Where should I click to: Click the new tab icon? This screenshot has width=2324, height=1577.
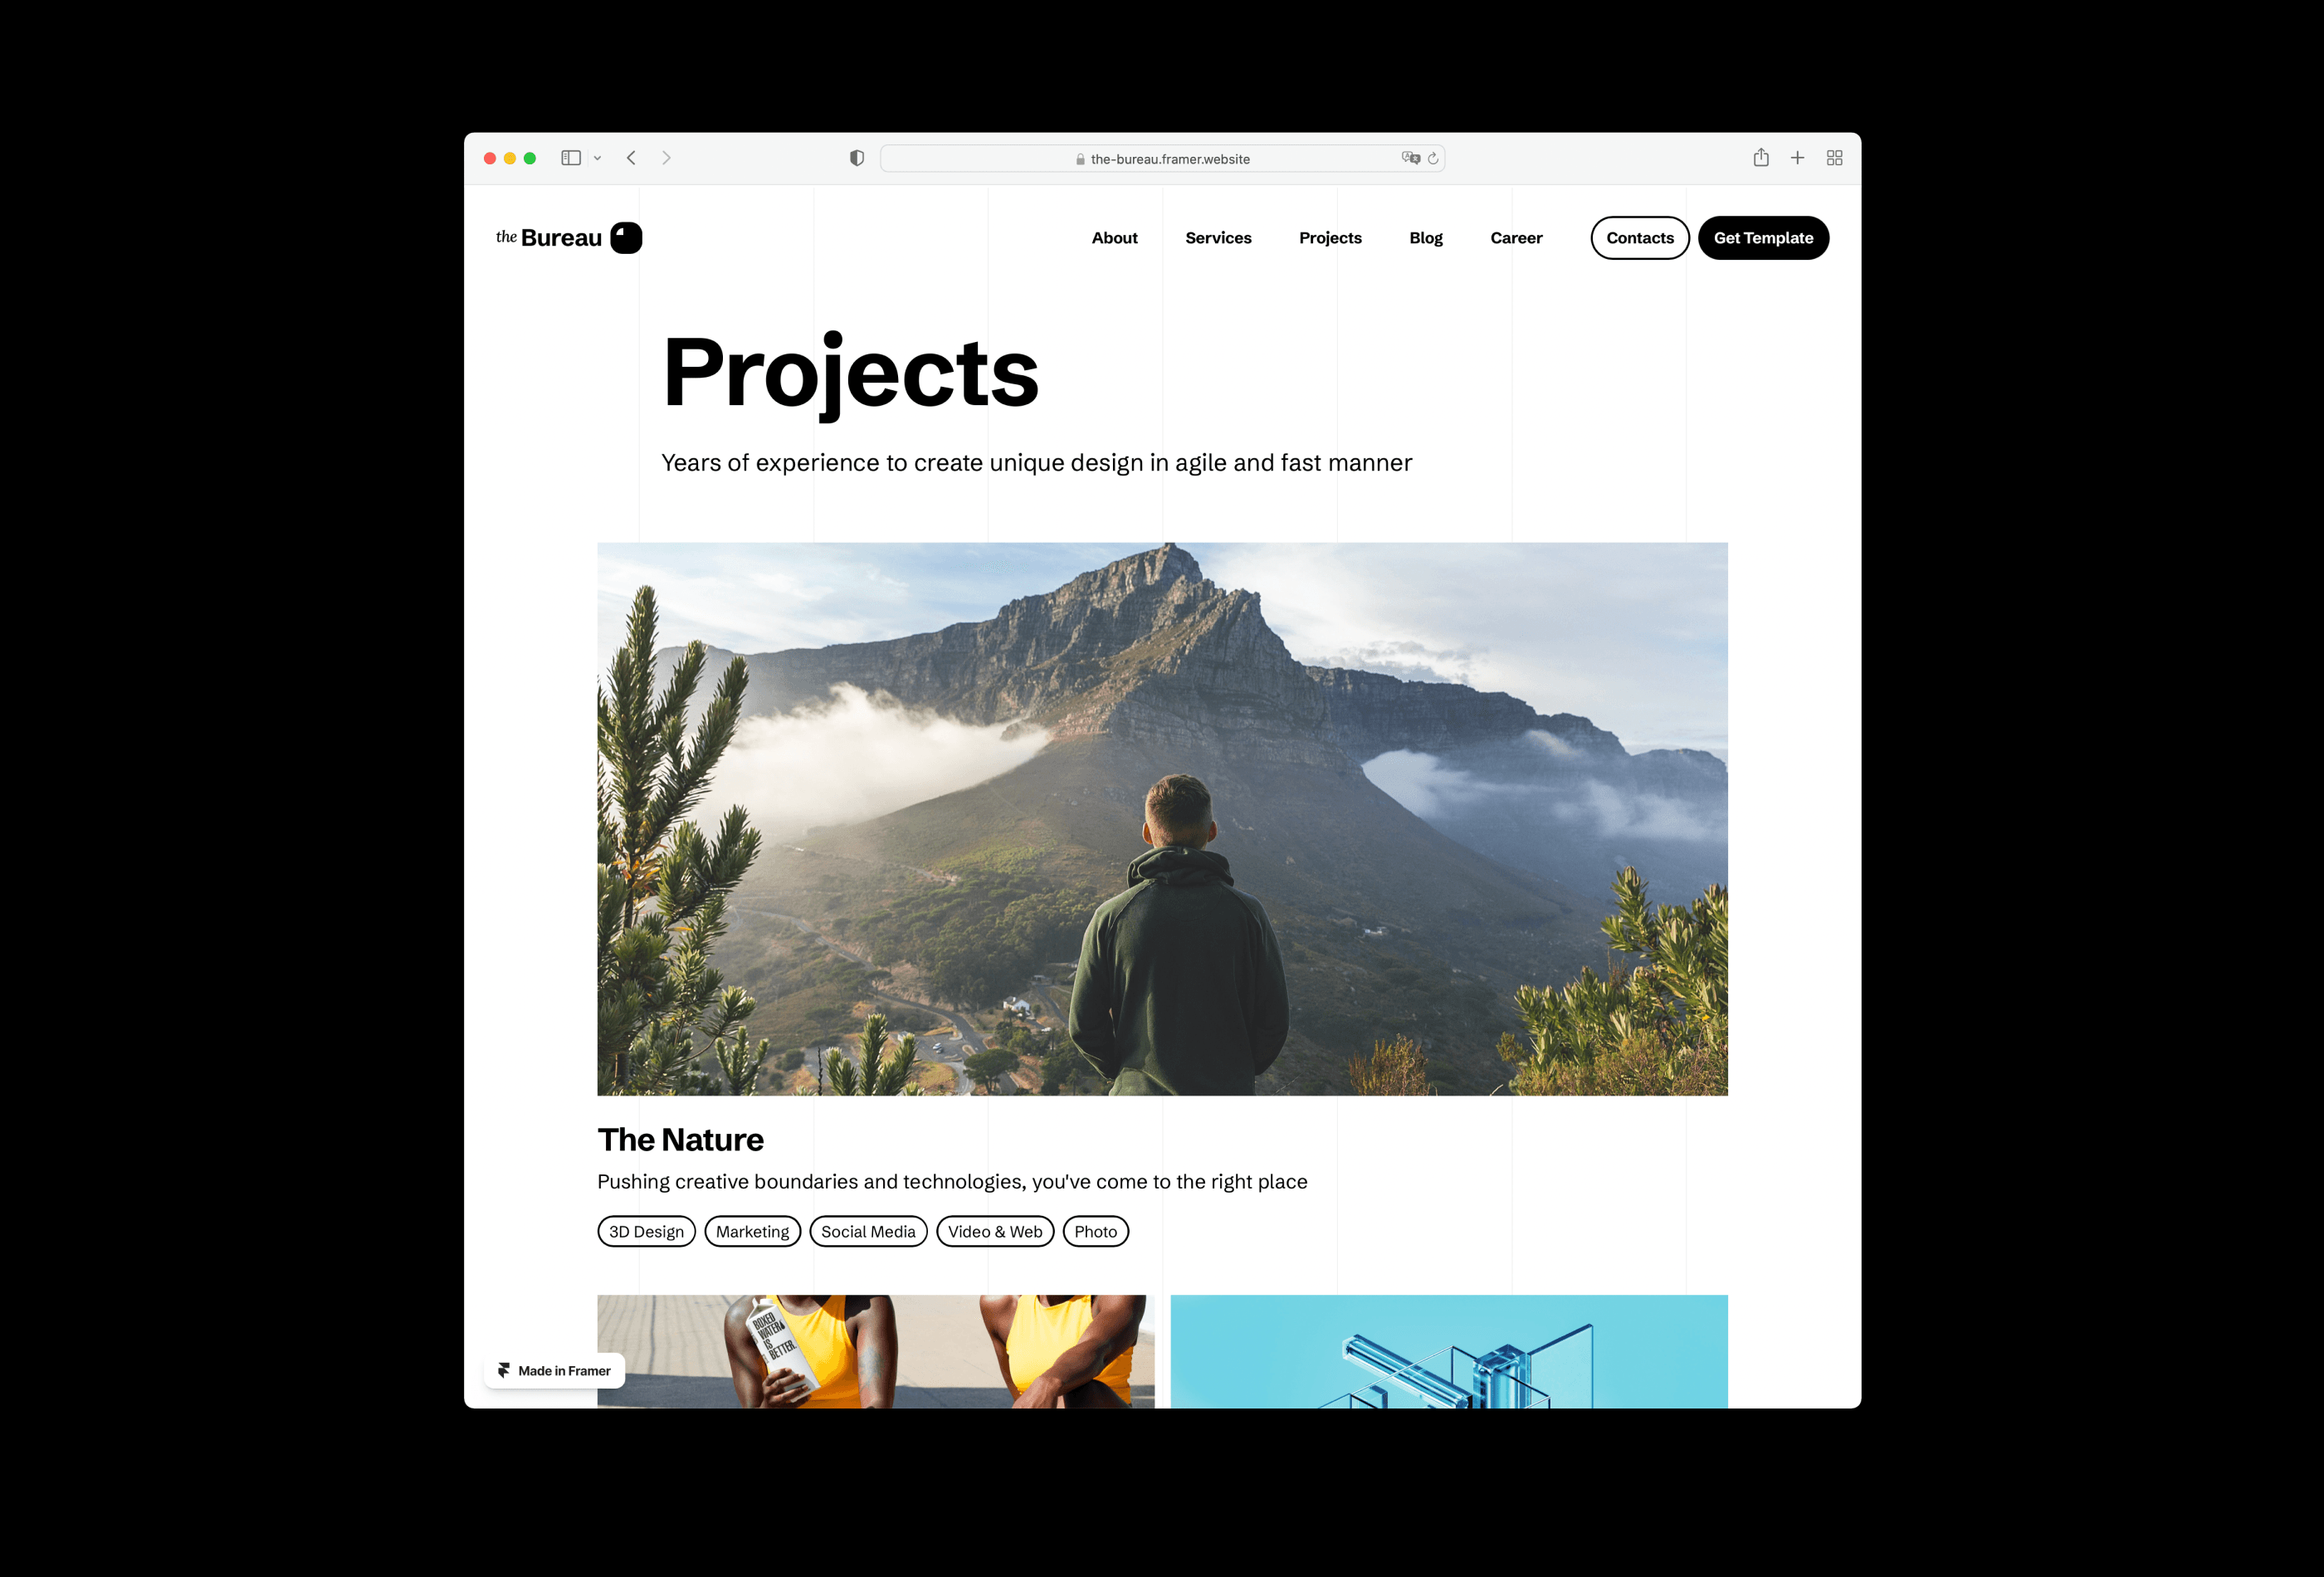1796,159
